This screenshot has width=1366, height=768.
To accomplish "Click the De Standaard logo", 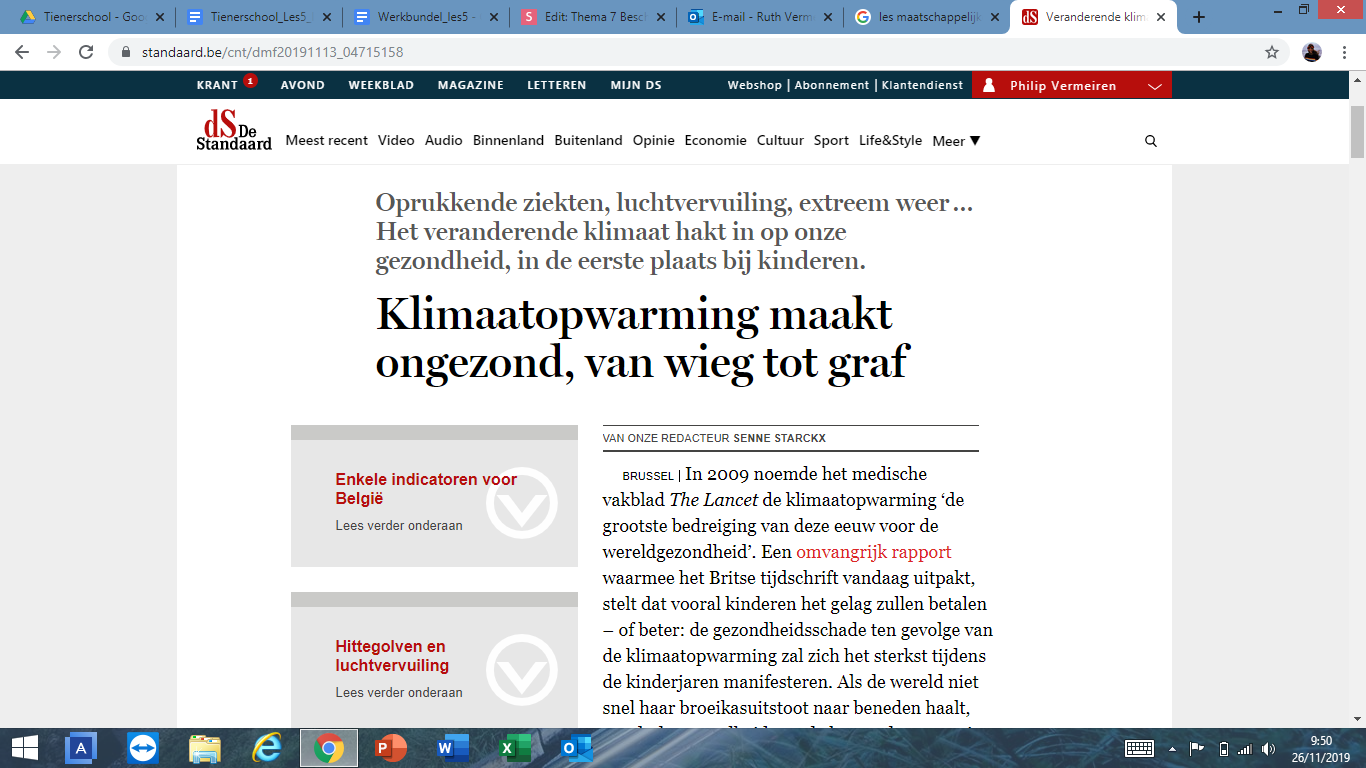I will tap(233, 130).
